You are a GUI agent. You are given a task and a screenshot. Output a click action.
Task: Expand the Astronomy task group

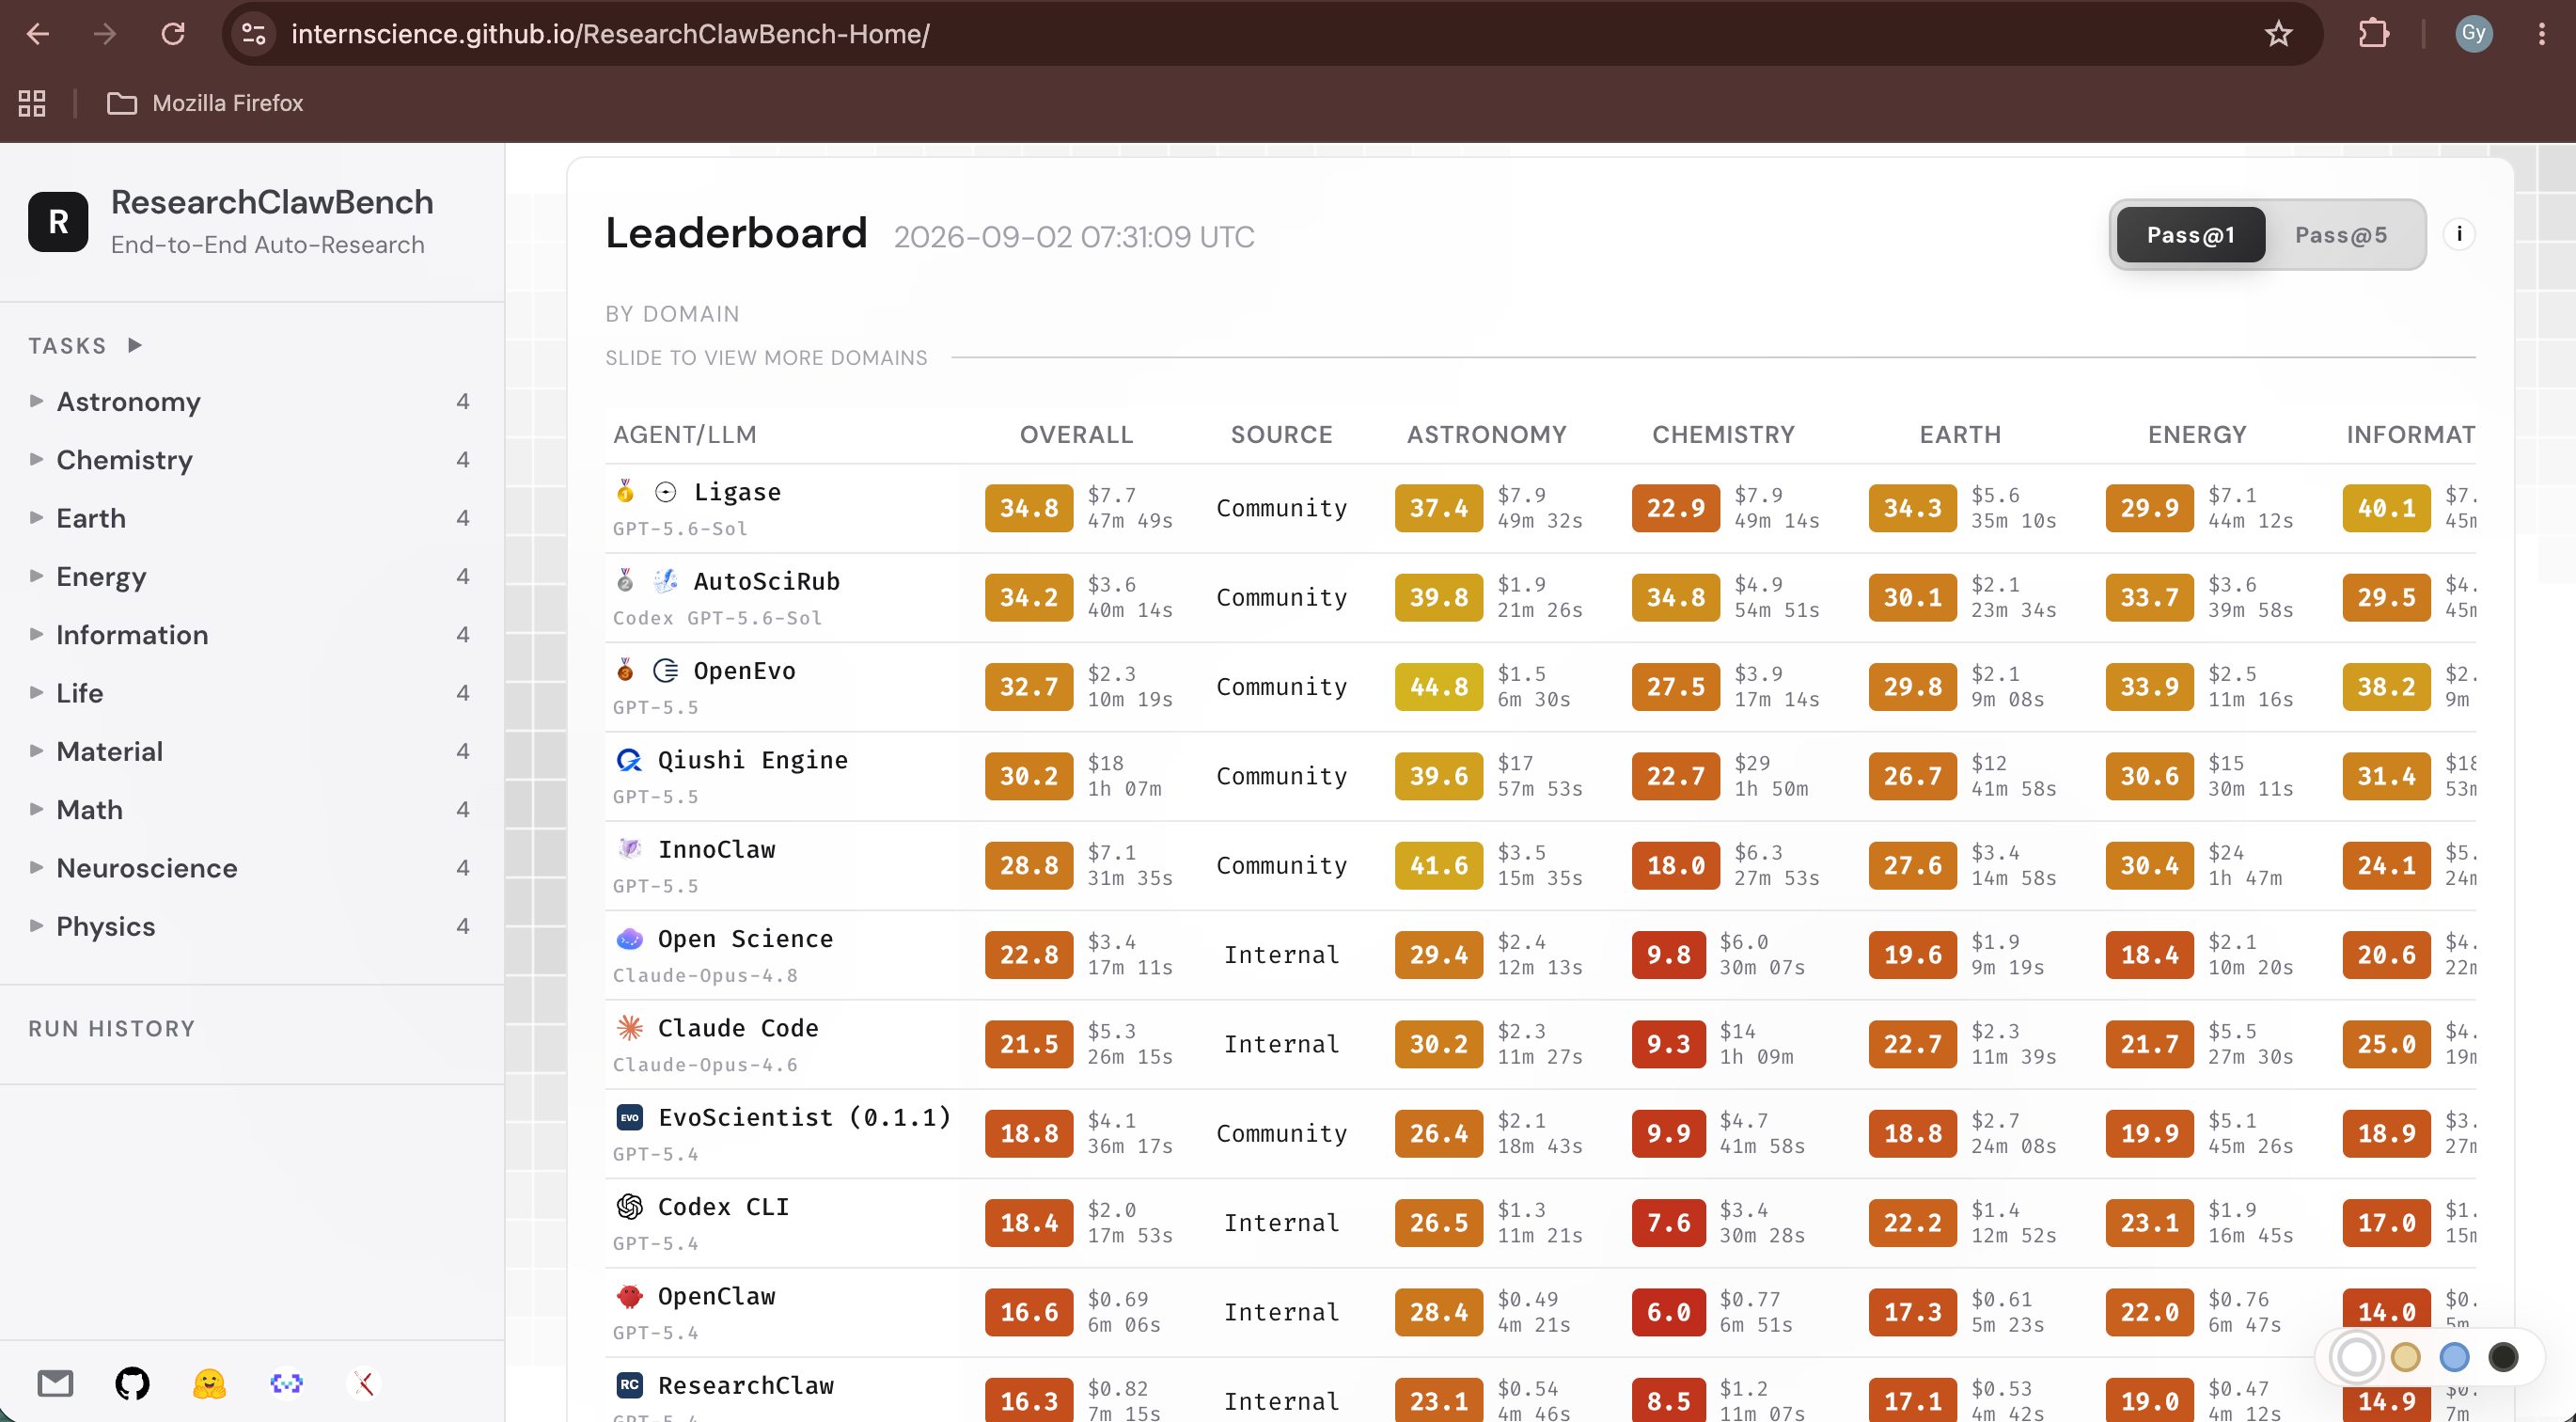(250, 401)
